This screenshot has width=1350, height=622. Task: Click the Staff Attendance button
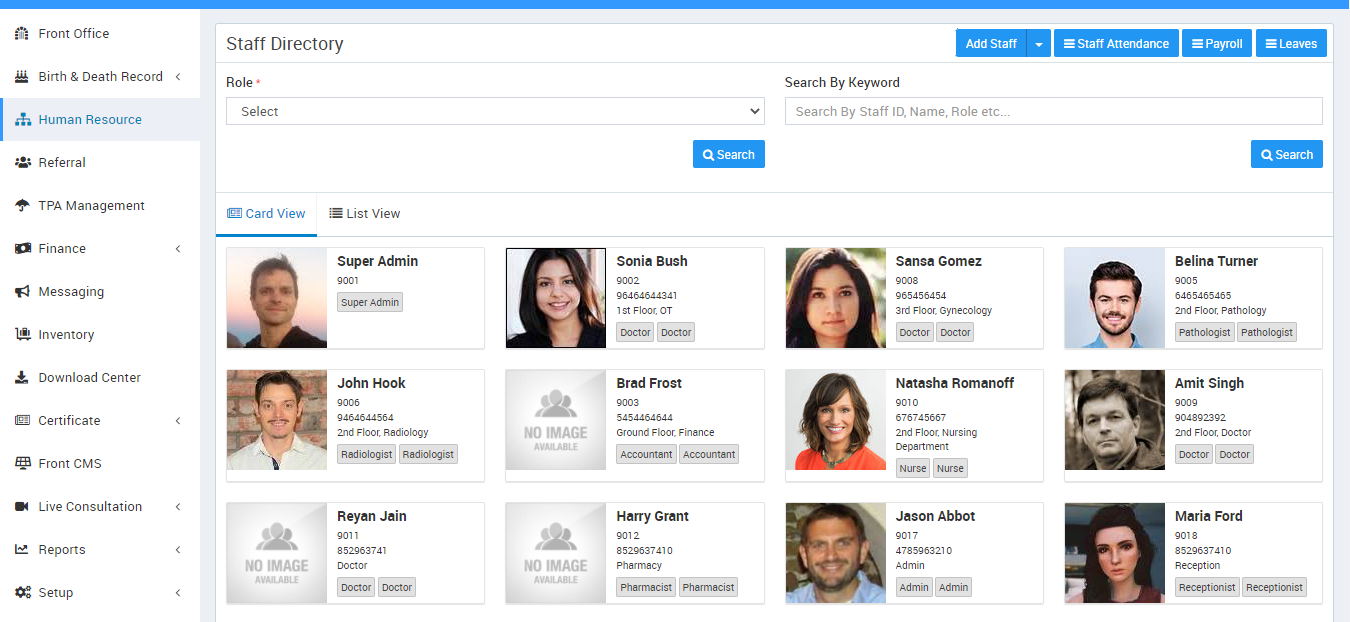point(1115,44)
